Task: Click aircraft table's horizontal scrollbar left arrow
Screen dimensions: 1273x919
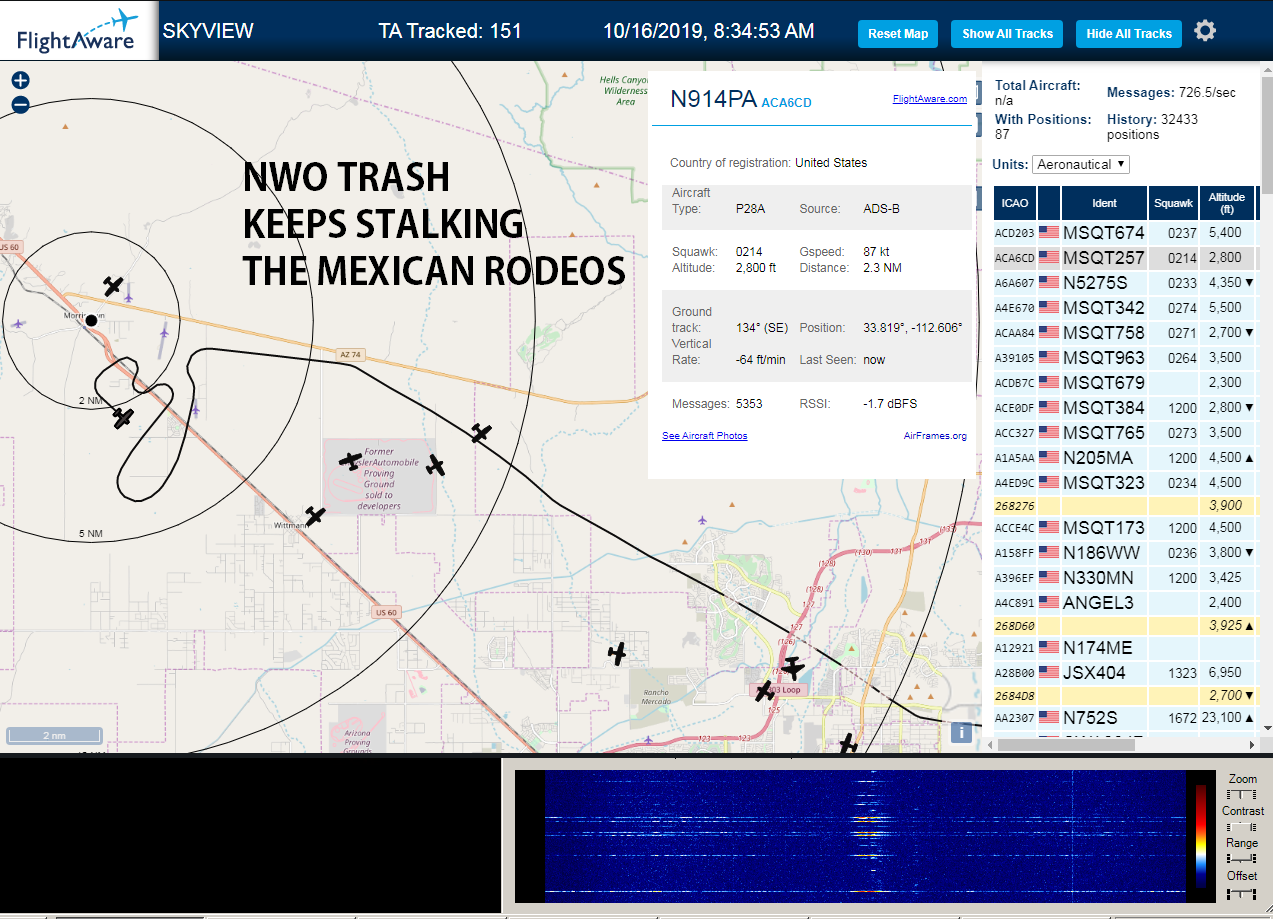Action: click(x=989, y=745)
